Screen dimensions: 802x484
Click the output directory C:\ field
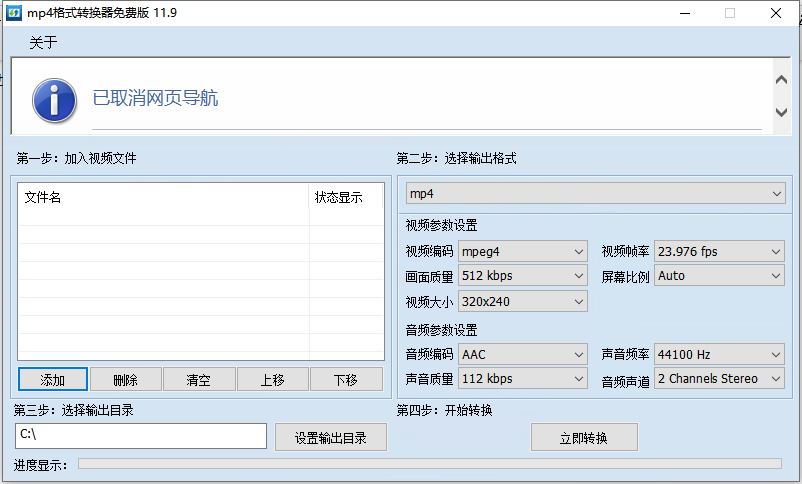click(141, 436)
